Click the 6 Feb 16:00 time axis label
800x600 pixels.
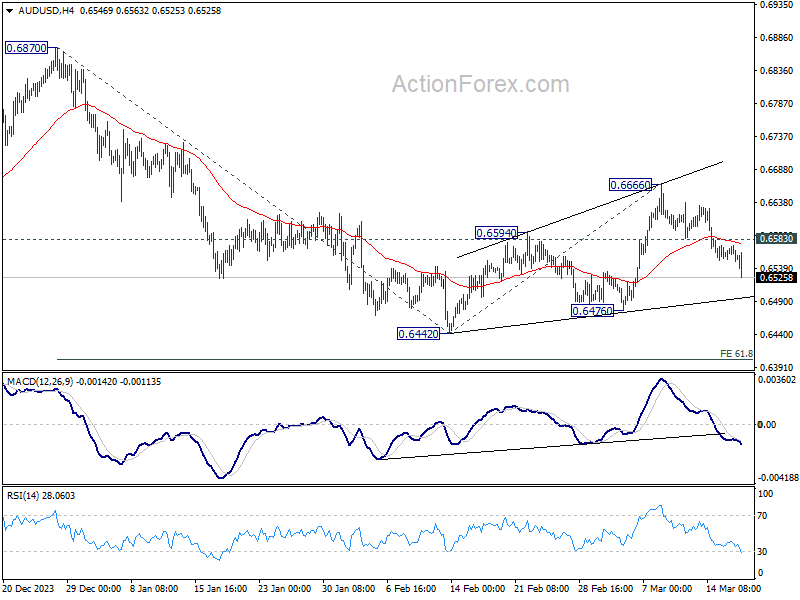(x=411, y=588)
